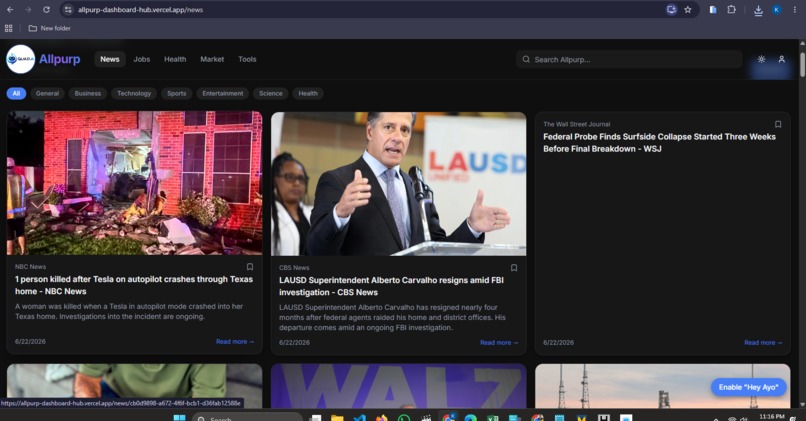
Task: Filter news by General
Action: [x=47, y=94]
